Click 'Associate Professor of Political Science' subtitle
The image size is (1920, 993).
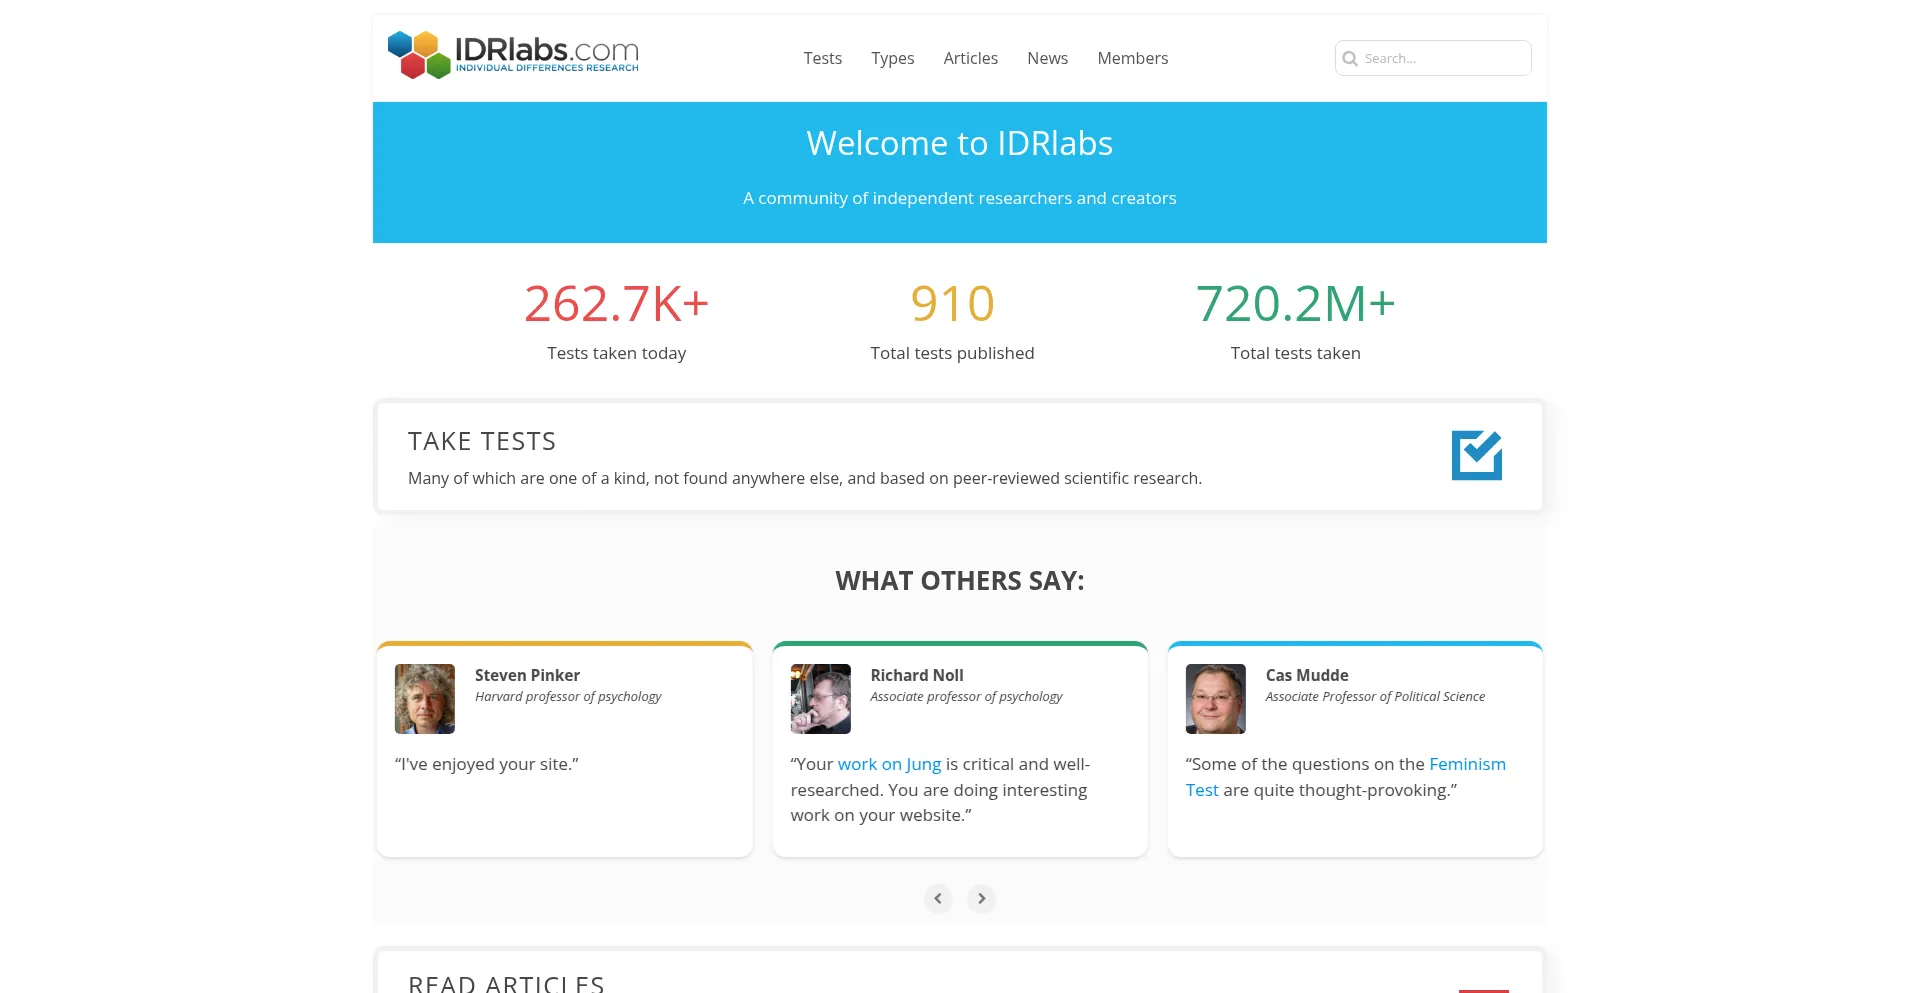click(x=1375, y=697)
